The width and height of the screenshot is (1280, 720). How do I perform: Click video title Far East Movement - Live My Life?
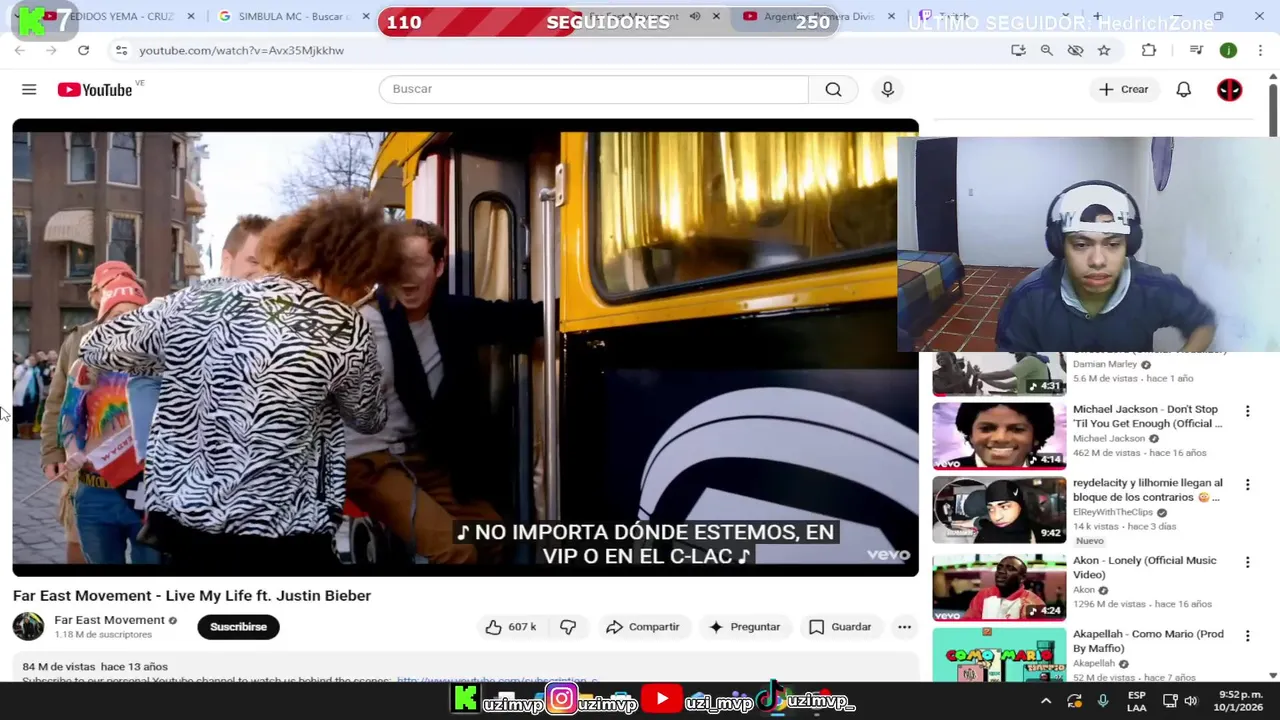192,595
